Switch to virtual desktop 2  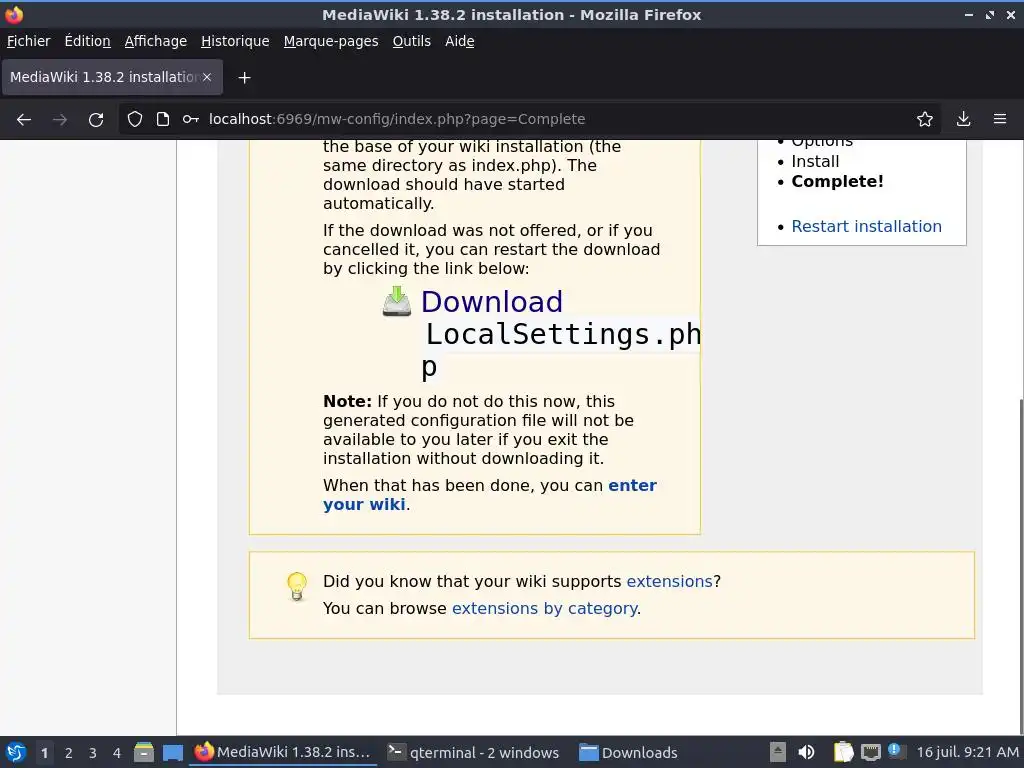(x=69, y=752)
